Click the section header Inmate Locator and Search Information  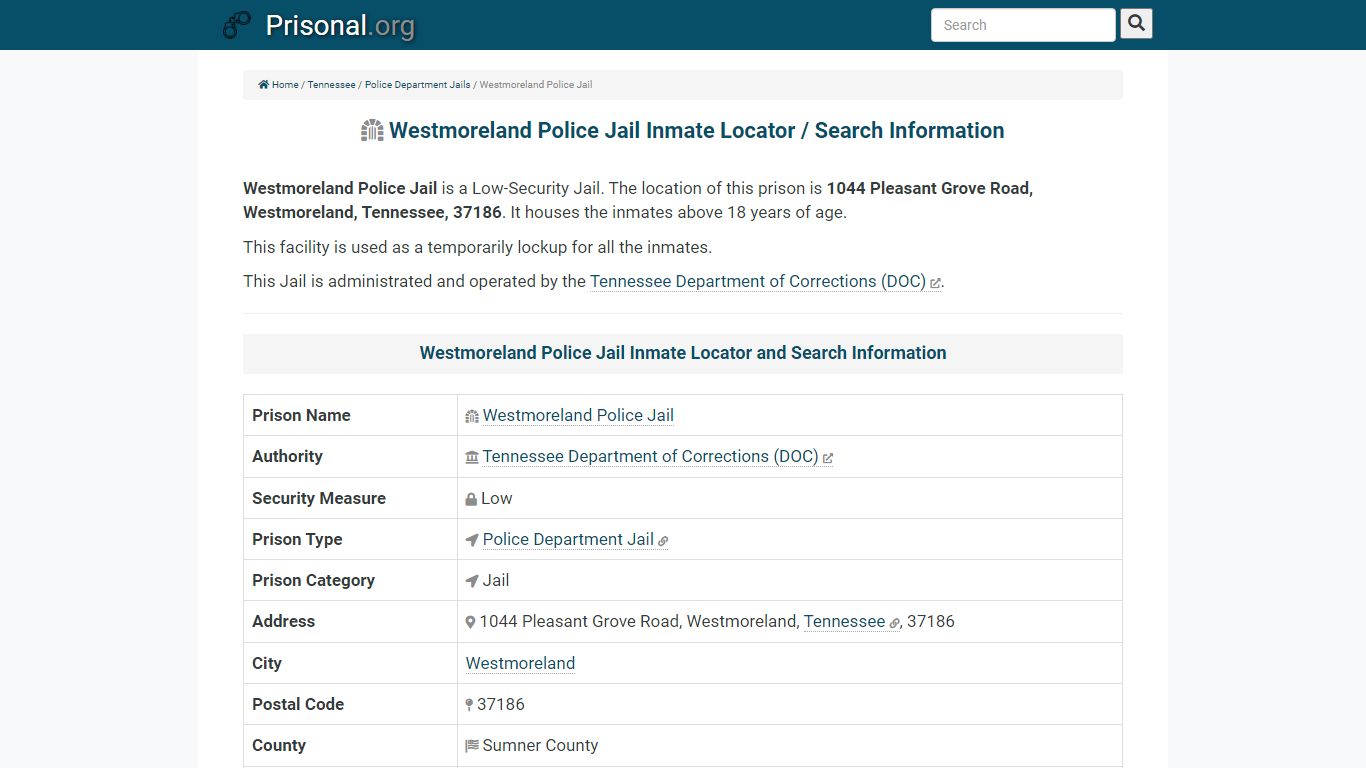point(683,353)
